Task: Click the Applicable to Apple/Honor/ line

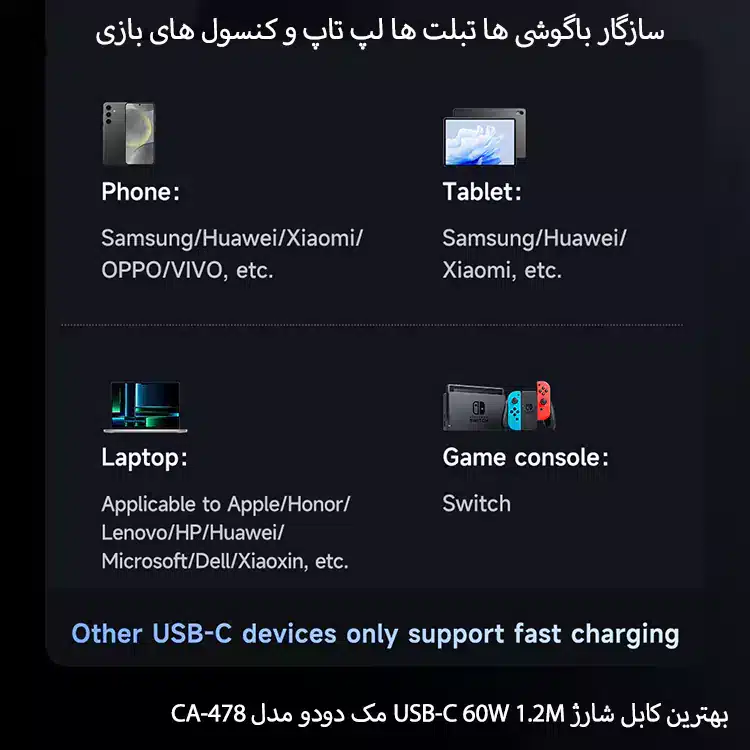Action: pos(226,504)
